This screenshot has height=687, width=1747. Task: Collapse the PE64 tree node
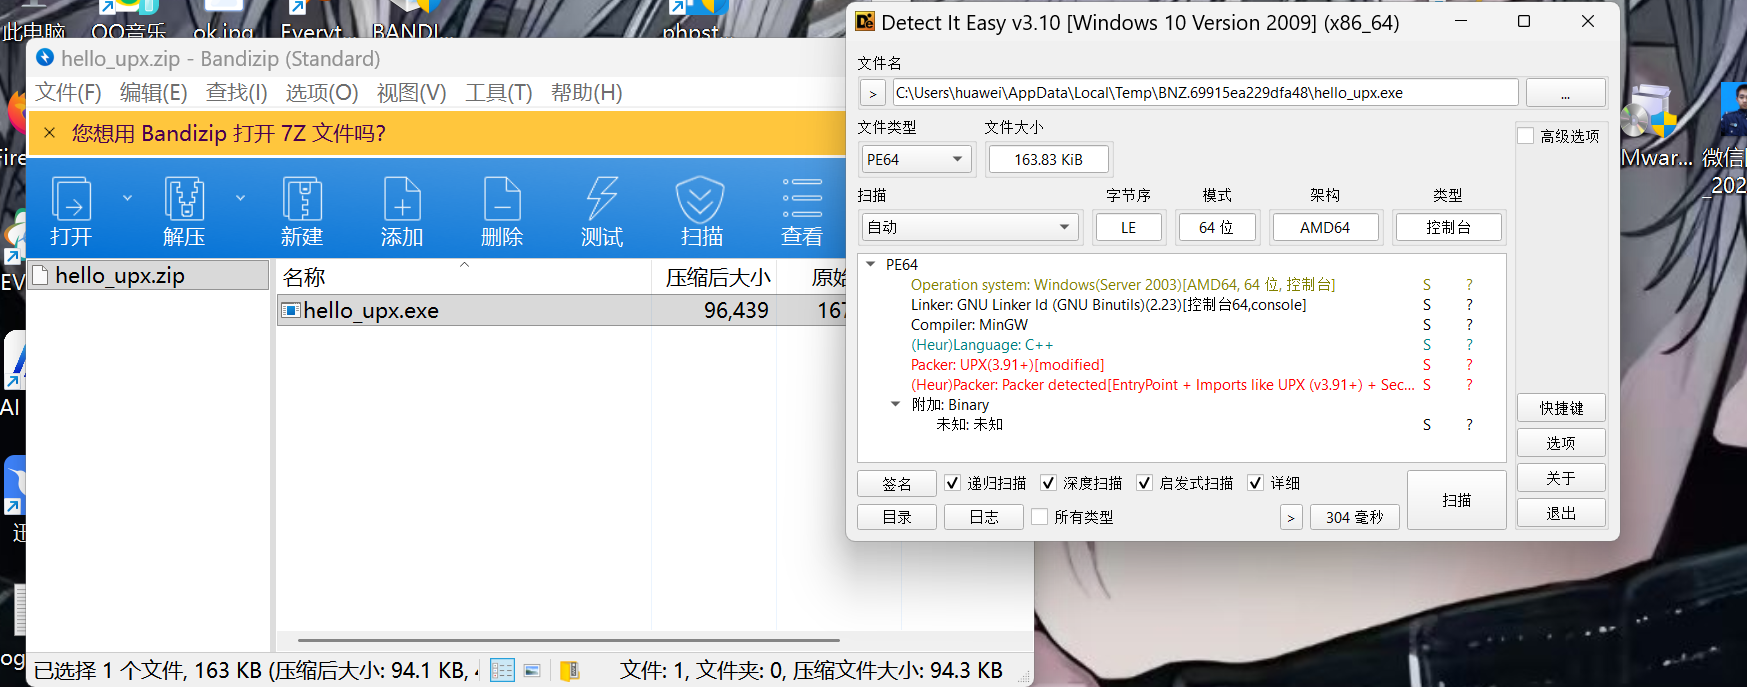pos(871,264)
